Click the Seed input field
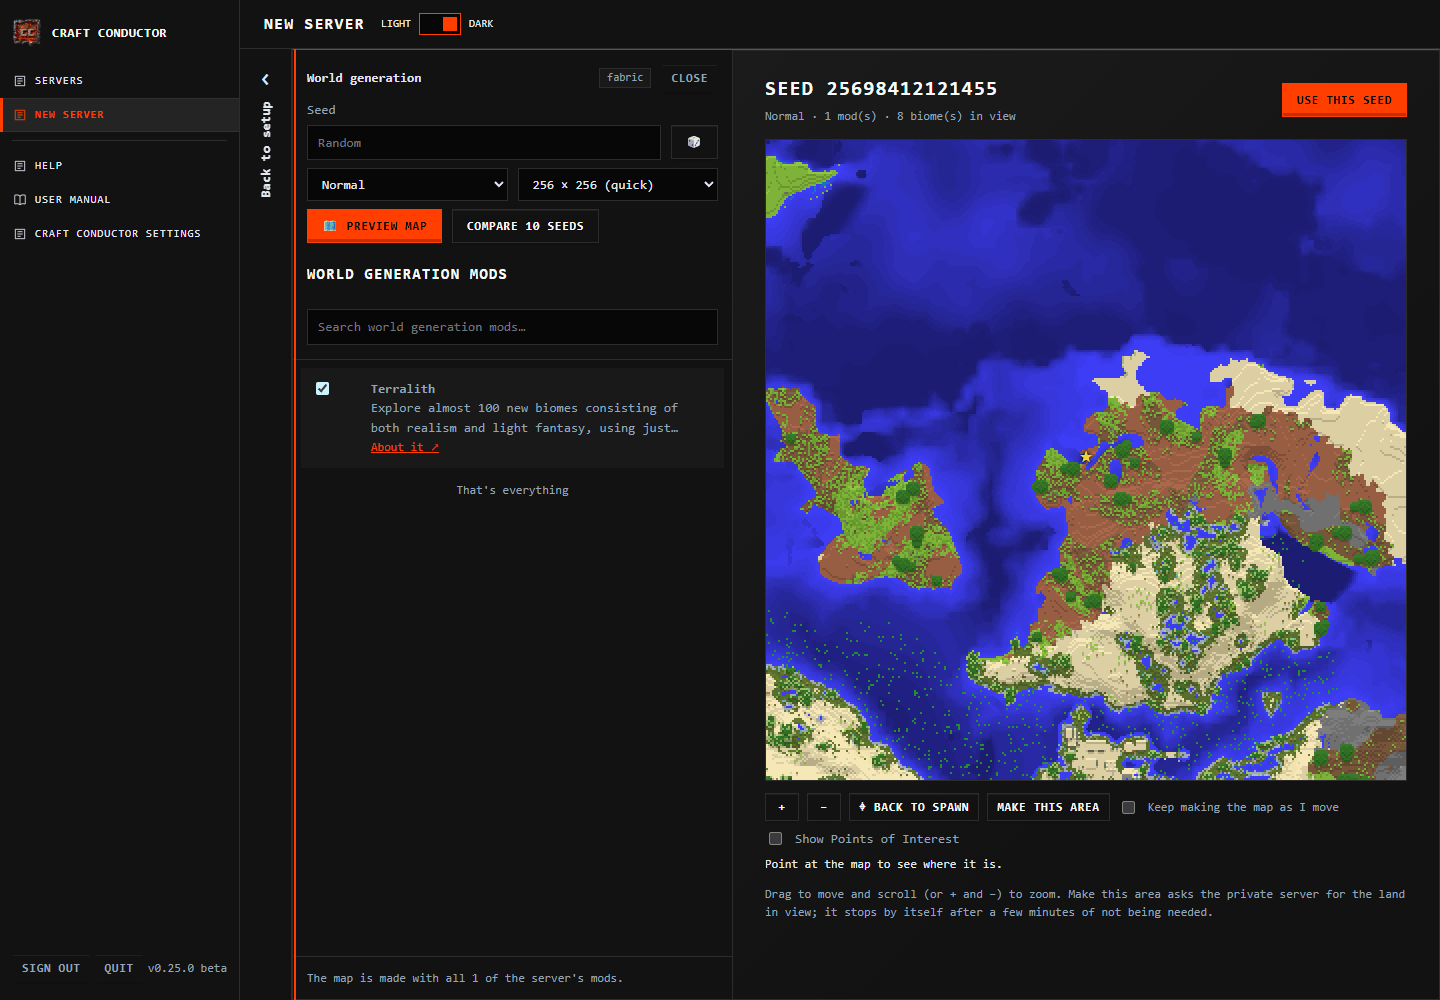The height and width of the screenshot is (1000, 1440). pos(484,143)
